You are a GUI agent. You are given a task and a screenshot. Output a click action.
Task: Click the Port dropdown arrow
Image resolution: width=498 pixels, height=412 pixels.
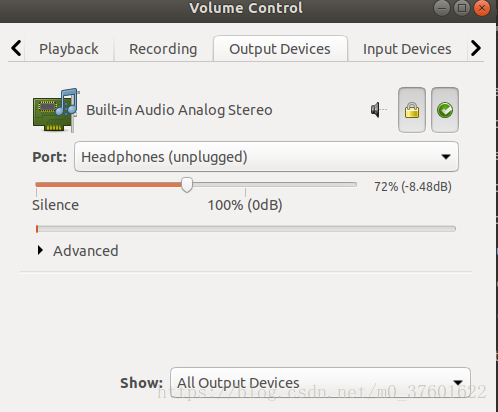[446, 157]
